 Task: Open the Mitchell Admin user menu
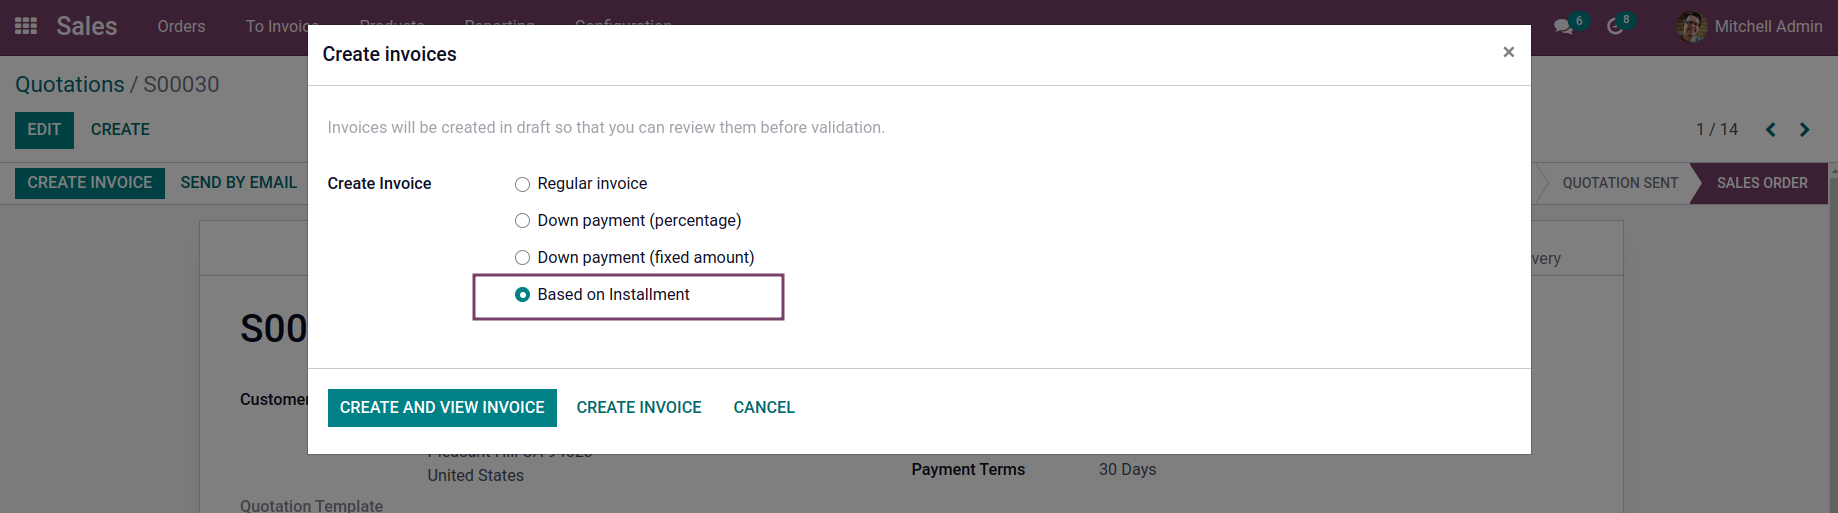(x=1767, y=27)
